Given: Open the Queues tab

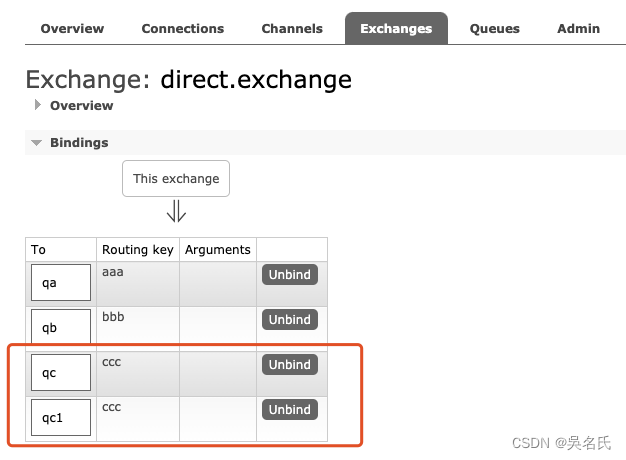Looking at the screenshot, I should pos(495,28).
